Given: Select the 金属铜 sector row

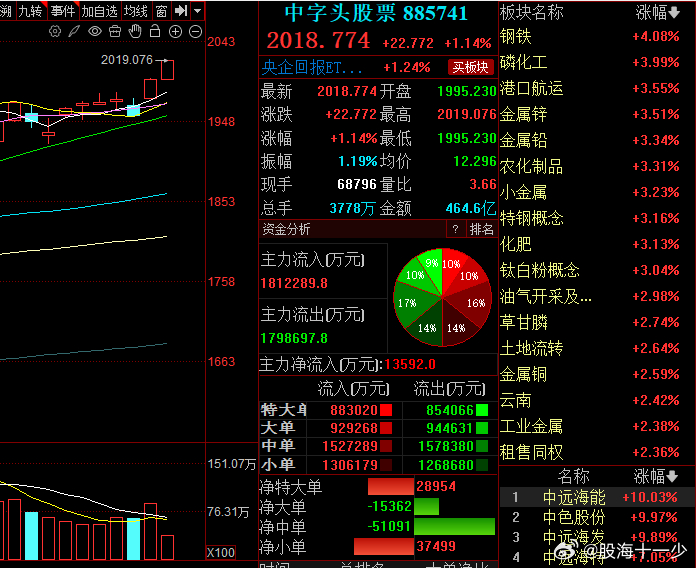Looking at the screenshot, I should (x=597, y=374).
